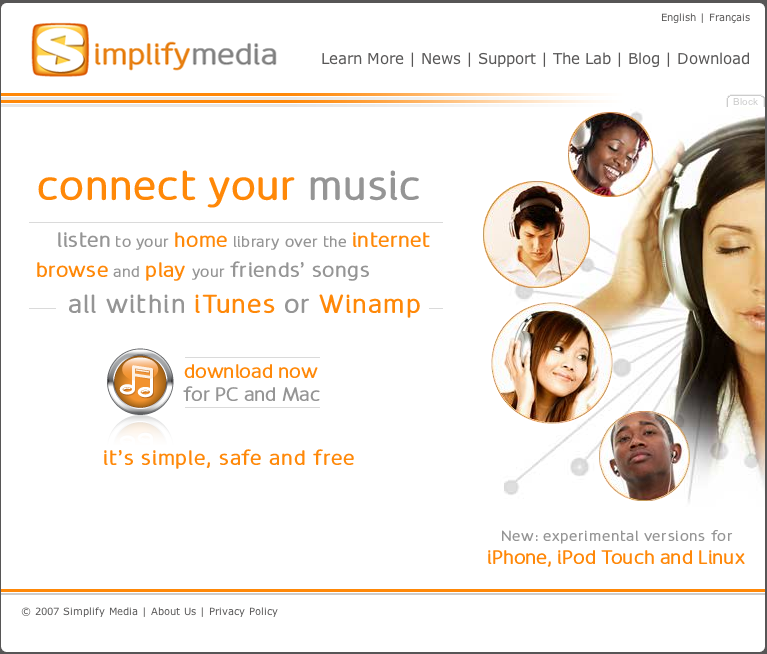
Task: Click thumbnail of man wearing earbuds
Action: coord(644,456)
